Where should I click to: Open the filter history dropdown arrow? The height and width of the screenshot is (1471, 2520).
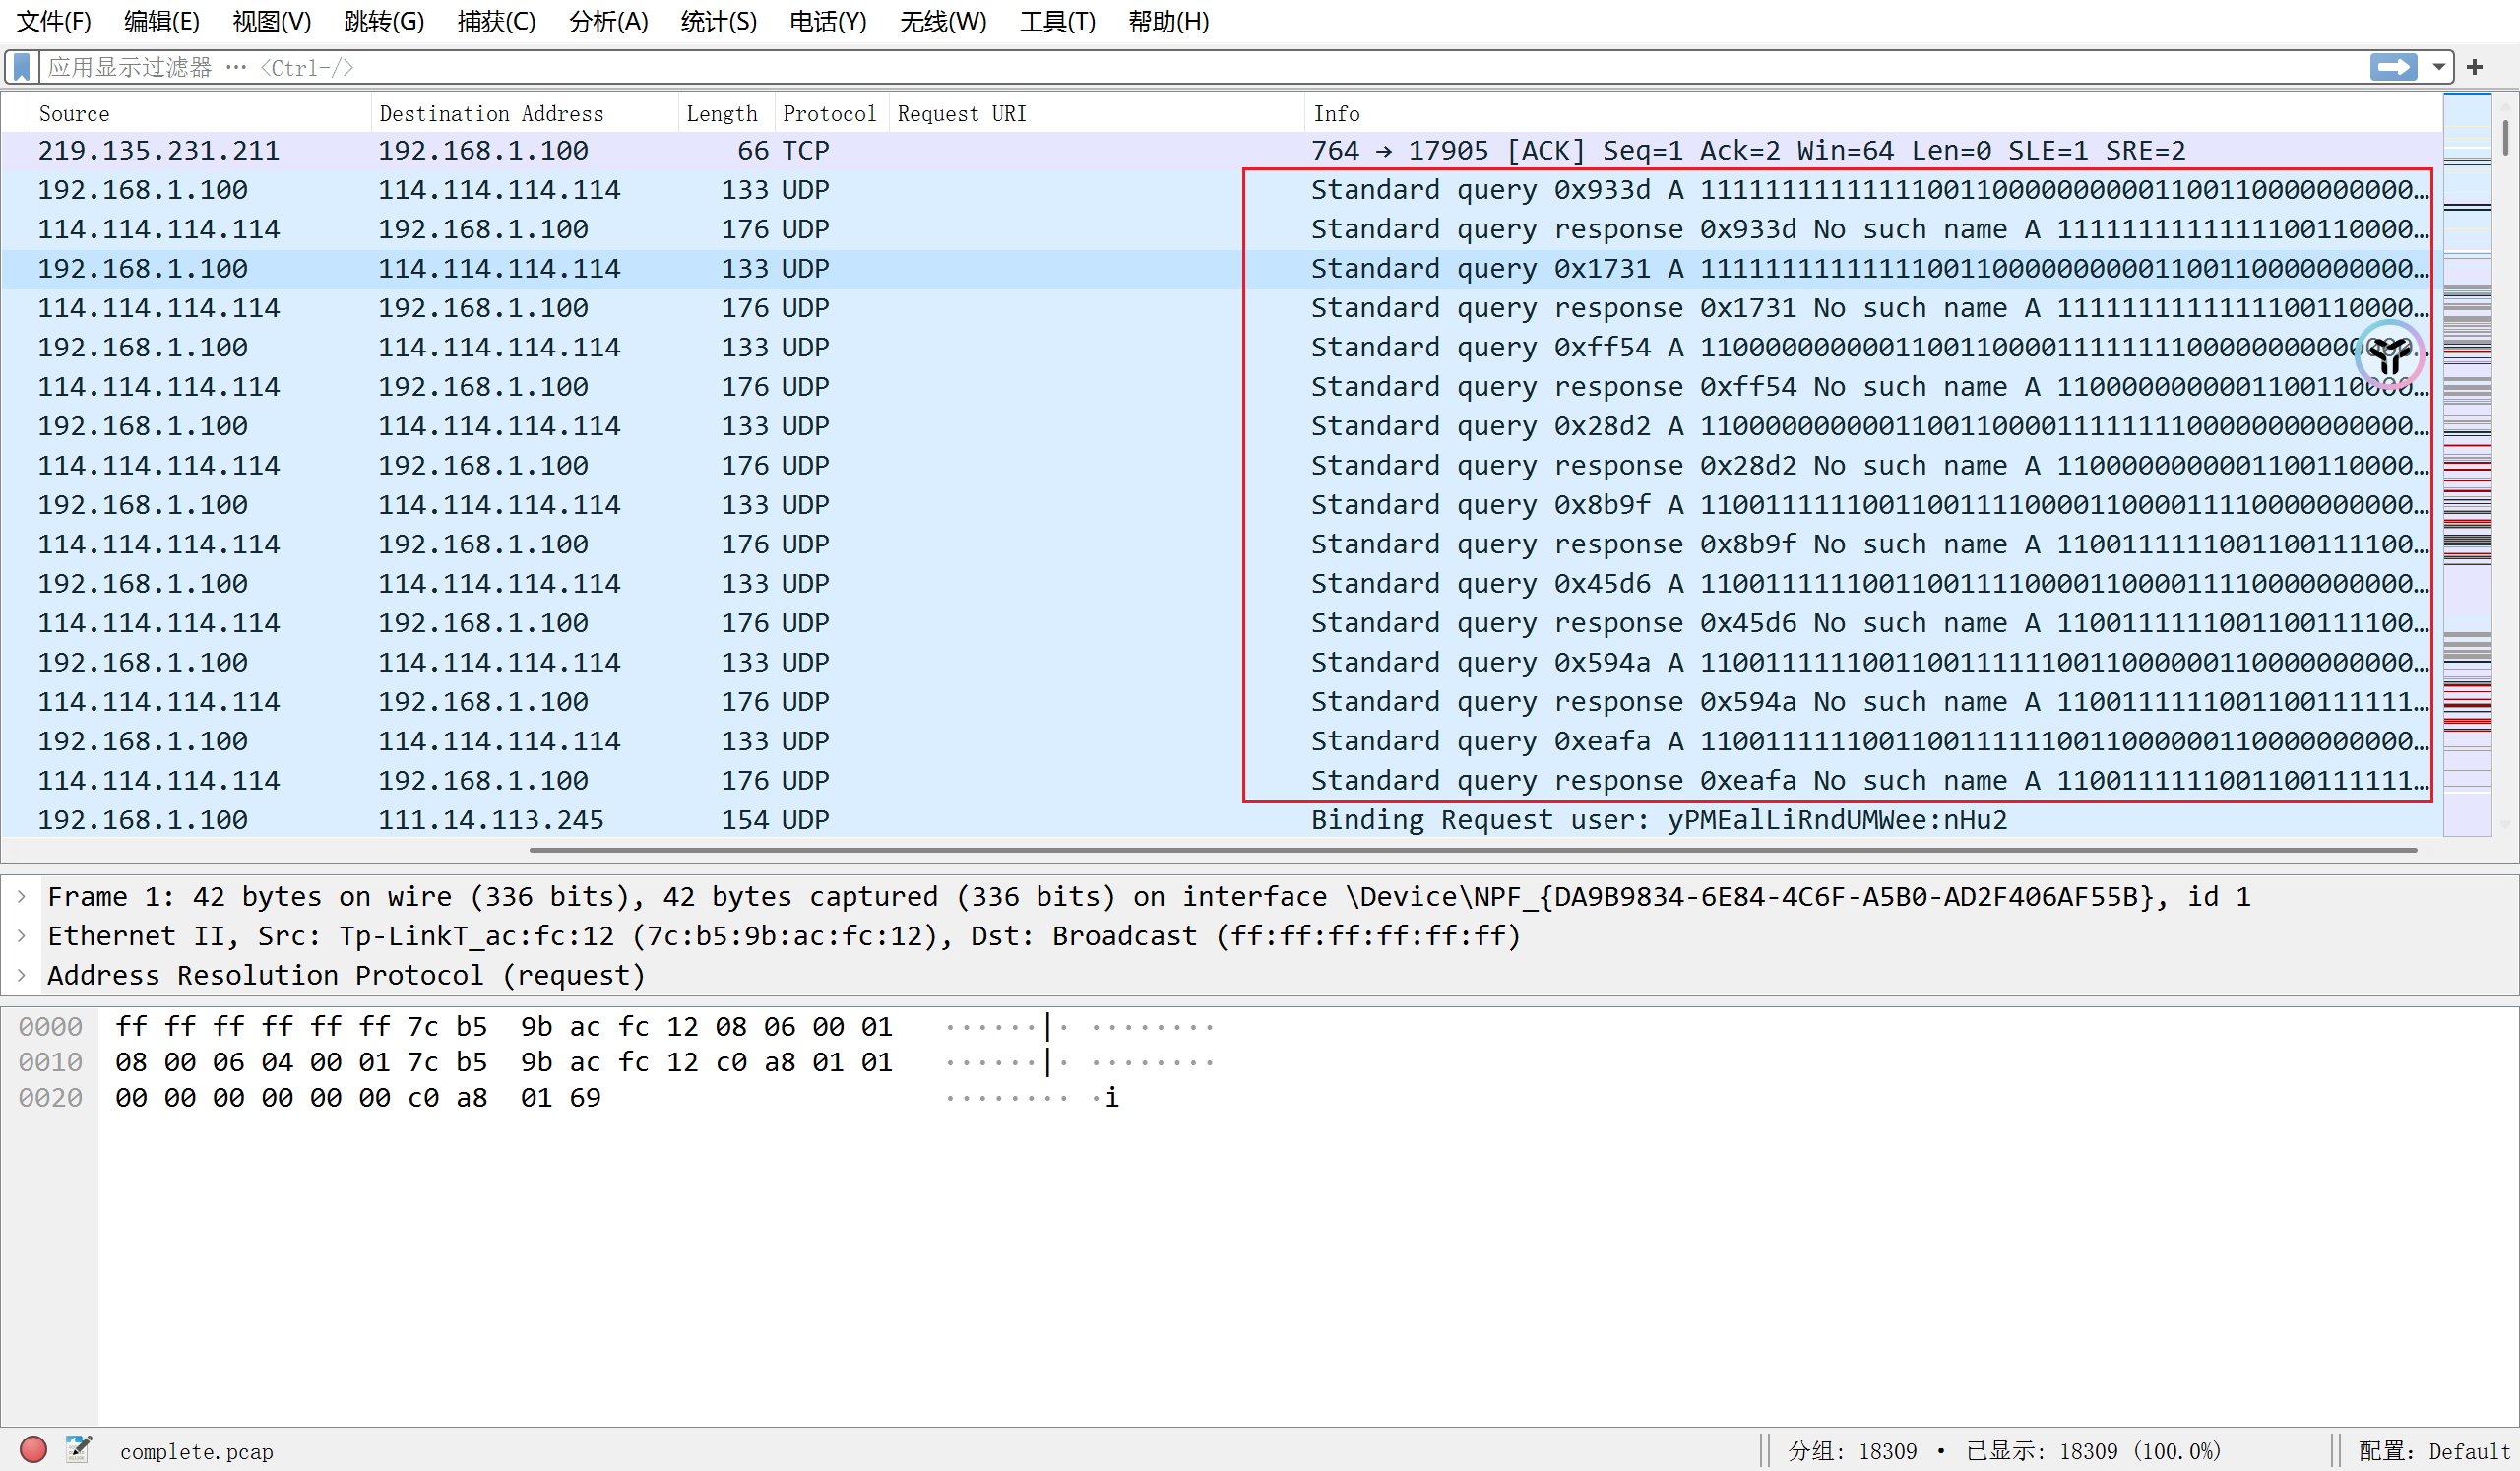tap(2439, 67)
